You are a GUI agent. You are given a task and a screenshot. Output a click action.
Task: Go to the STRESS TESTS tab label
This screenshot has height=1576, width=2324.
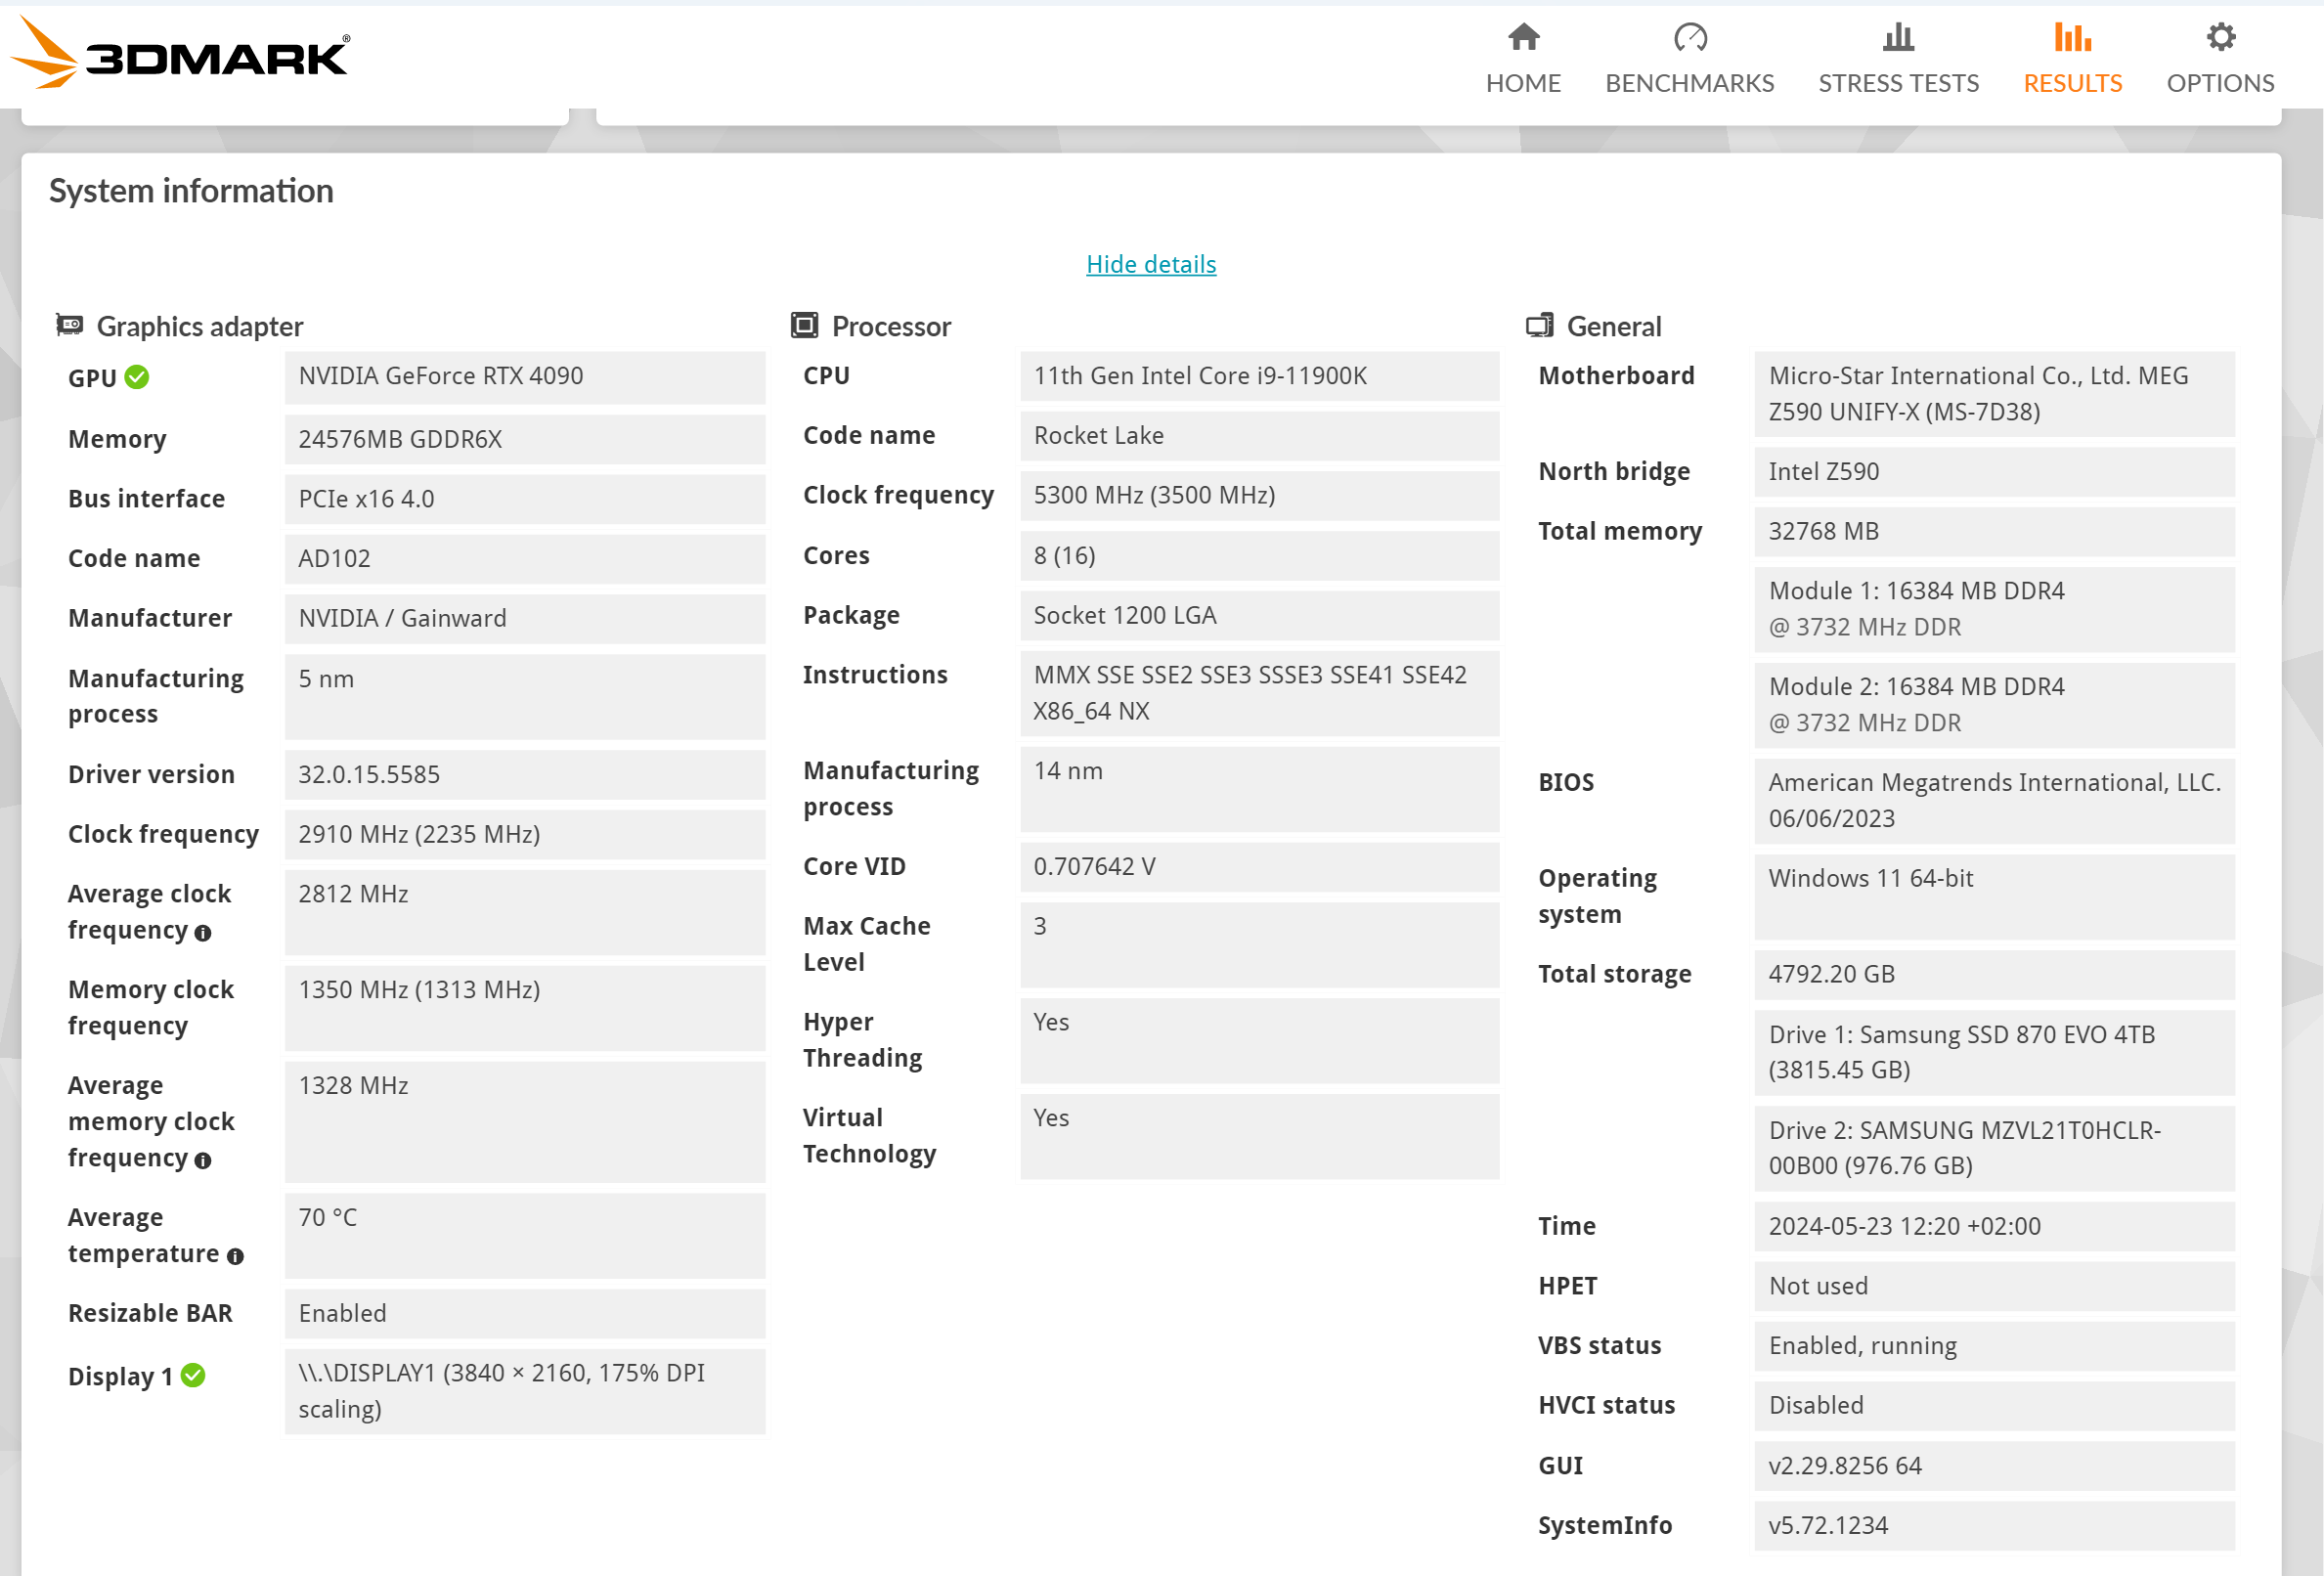coord(1897,83)
